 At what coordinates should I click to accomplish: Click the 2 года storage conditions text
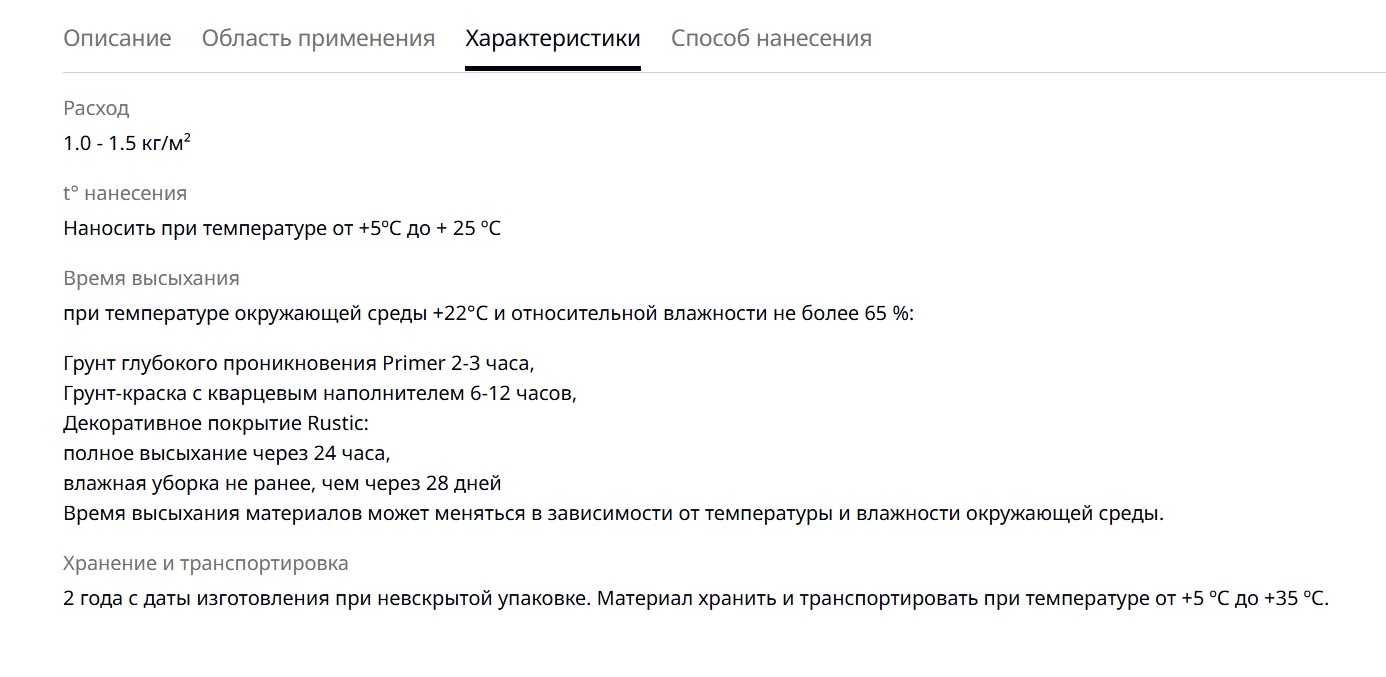(696, 599)
